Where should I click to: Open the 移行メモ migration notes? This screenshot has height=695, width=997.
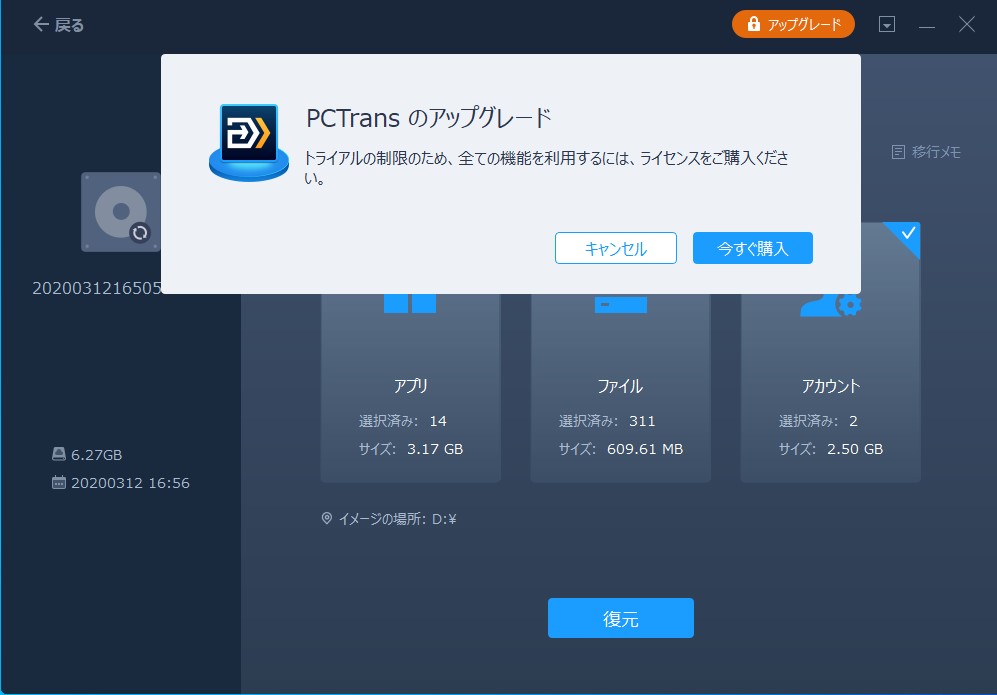click(x=926, y=152)
